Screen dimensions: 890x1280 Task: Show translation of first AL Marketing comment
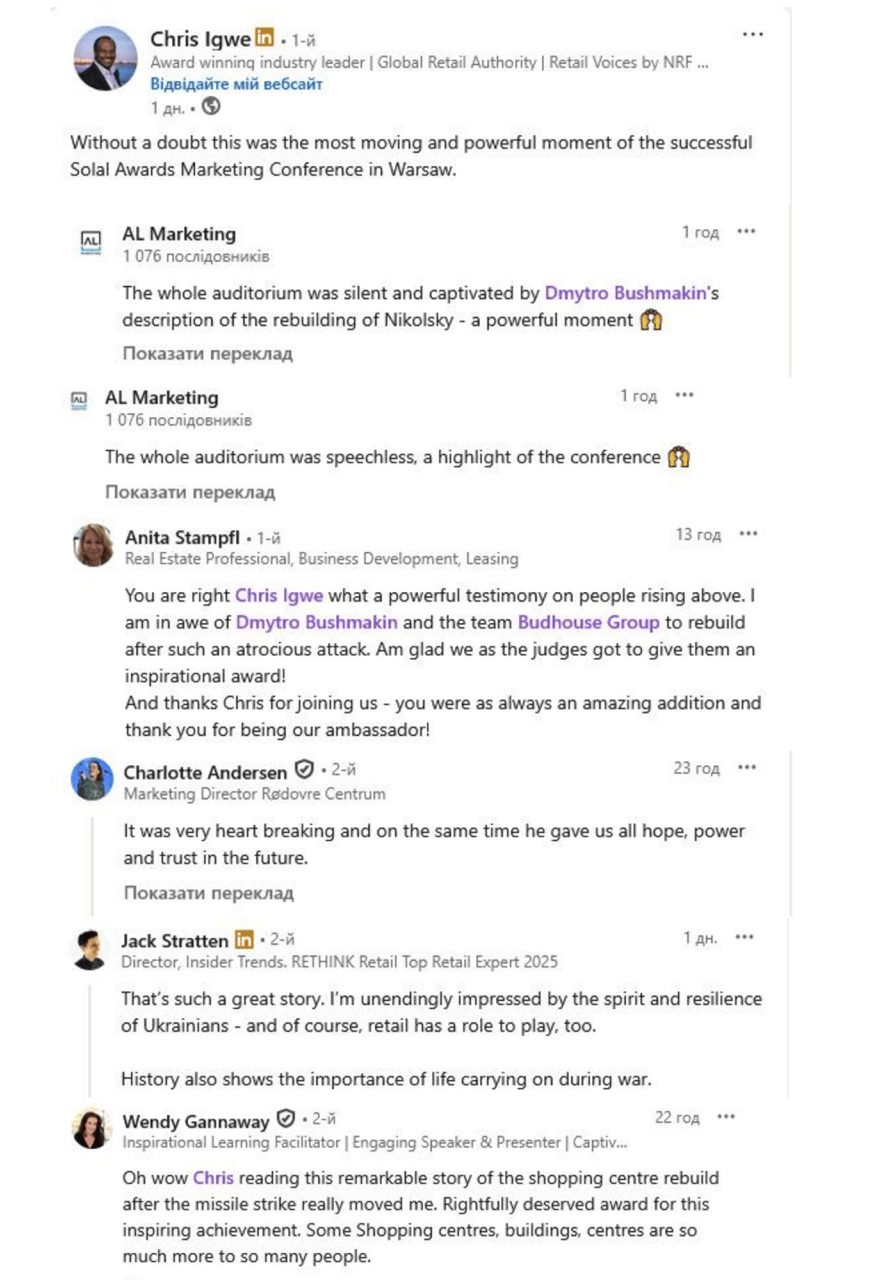click(208, 353)
